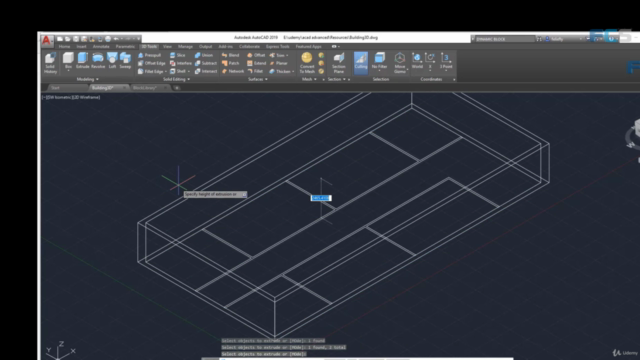Click the surface Offset tool

tap(256, 55)
